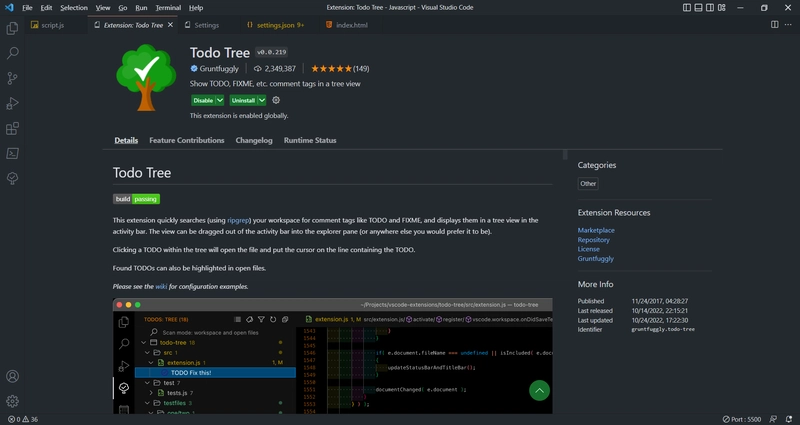Open the Help menu
800x425 pixels.
pyautogui.click(x=196, y=8)
